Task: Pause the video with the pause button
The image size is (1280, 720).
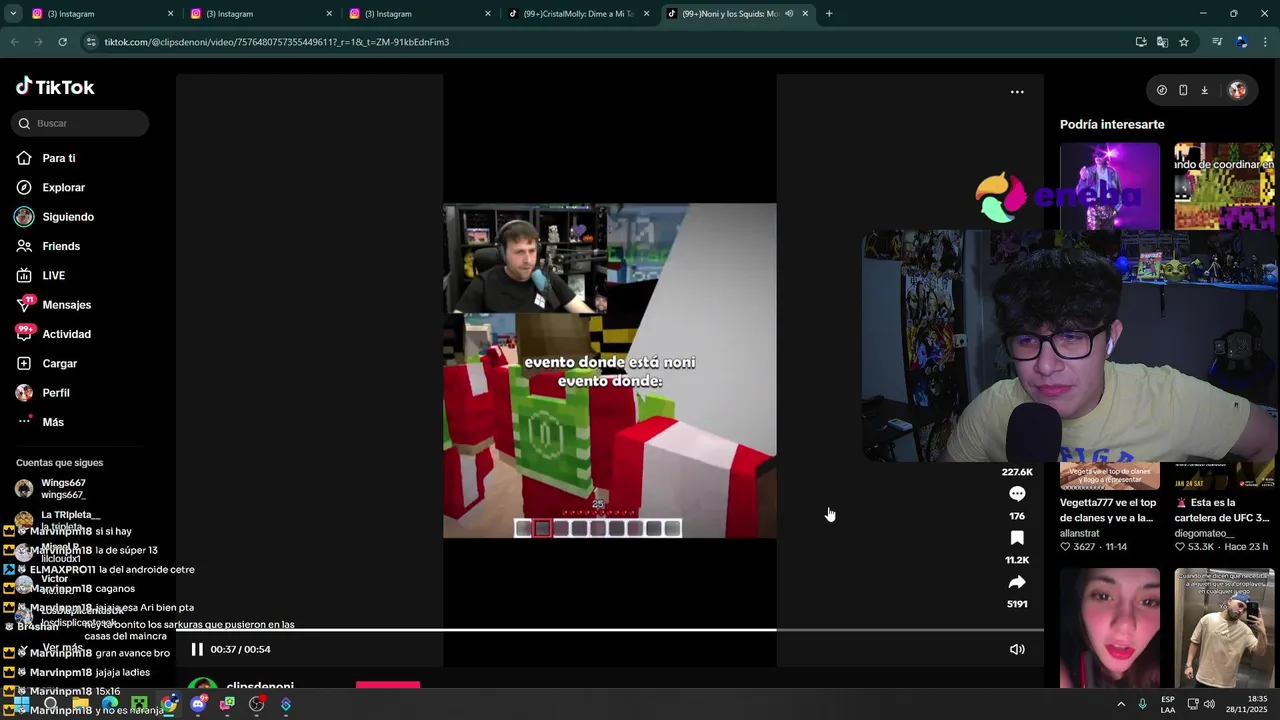Action: click(x=197, y=649)
